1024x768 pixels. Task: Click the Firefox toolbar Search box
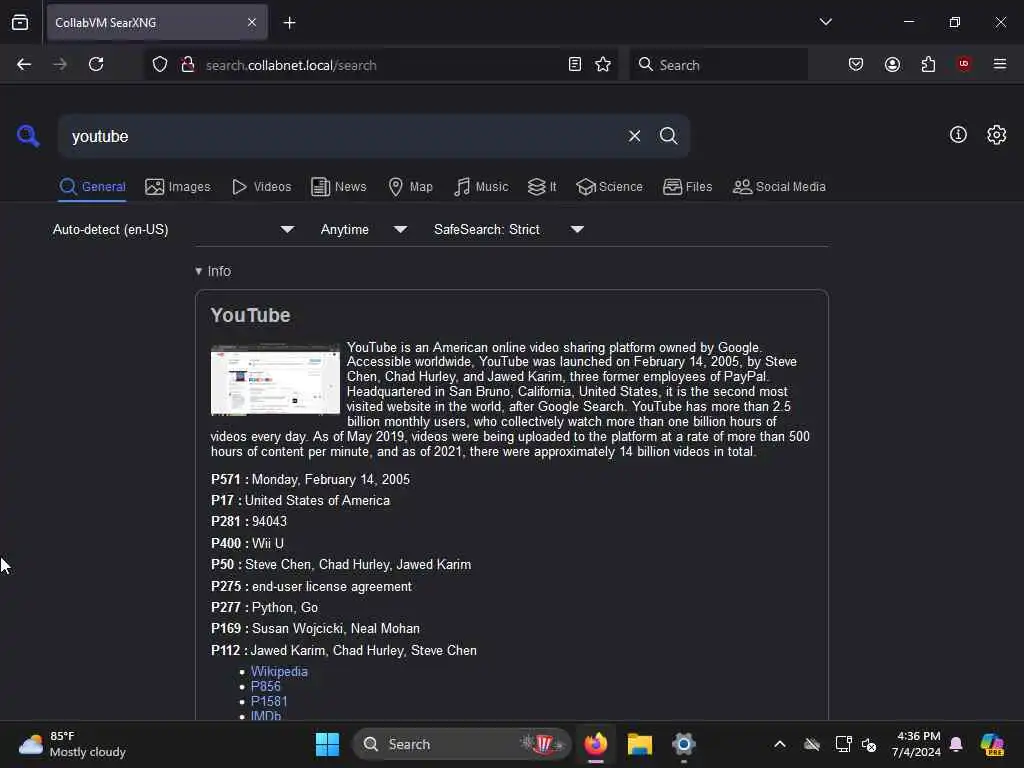click(718, 65)
